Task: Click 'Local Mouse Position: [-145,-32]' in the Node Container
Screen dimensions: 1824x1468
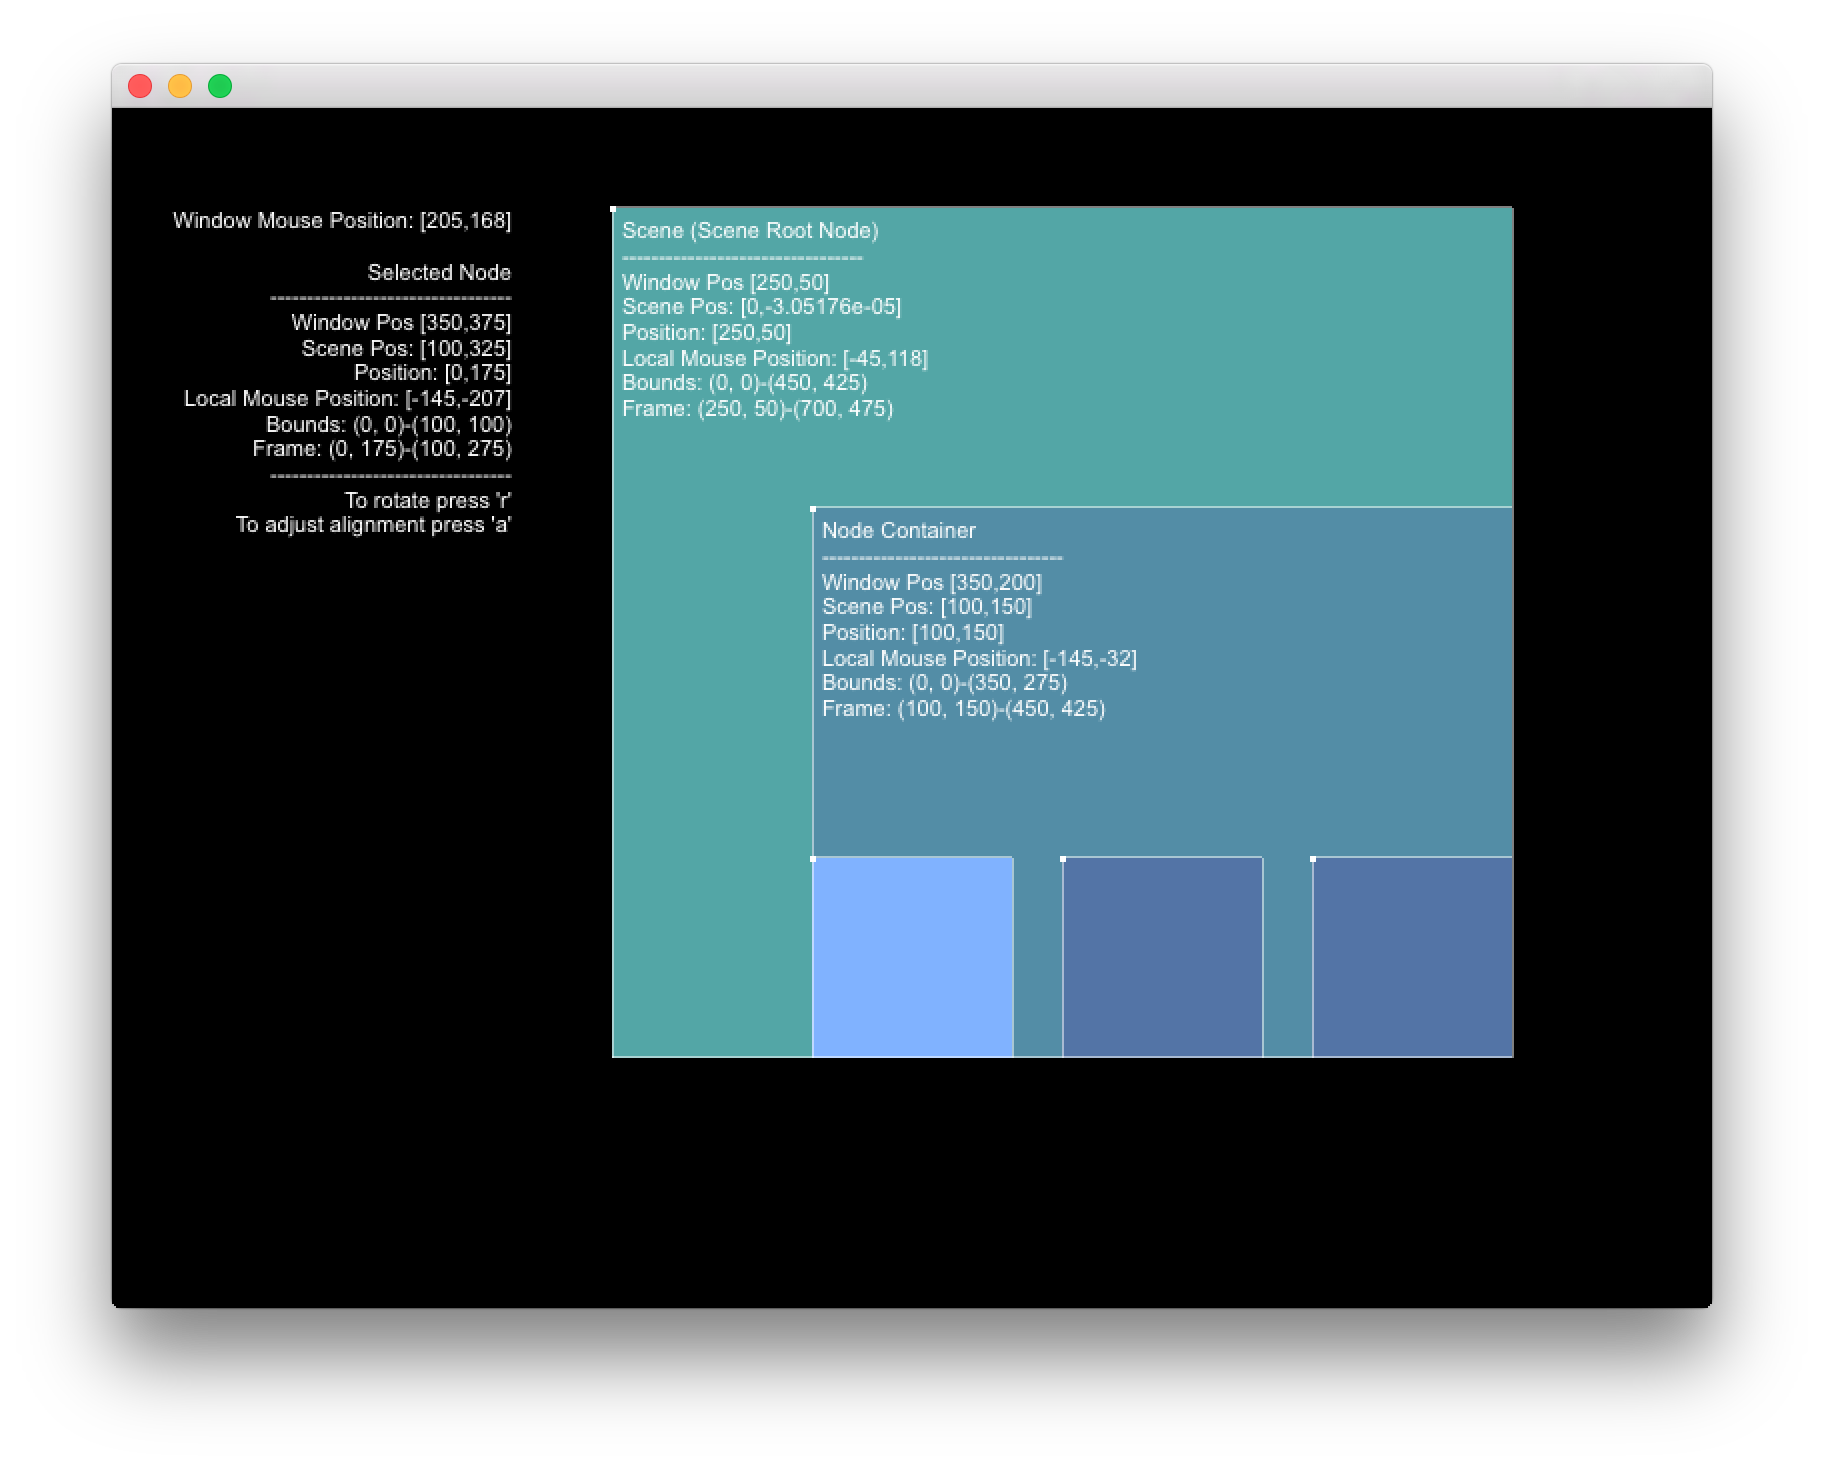Action: pyautogui.click(x=979, y=658)
